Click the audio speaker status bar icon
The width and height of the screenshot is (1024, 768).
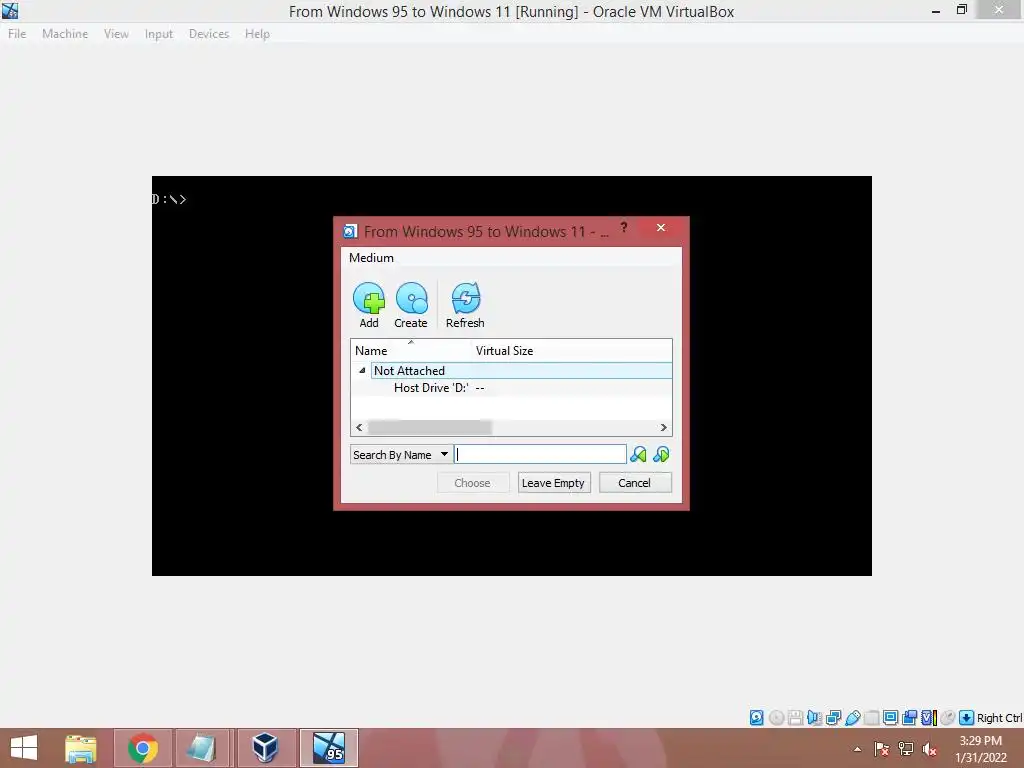[814, 718]
